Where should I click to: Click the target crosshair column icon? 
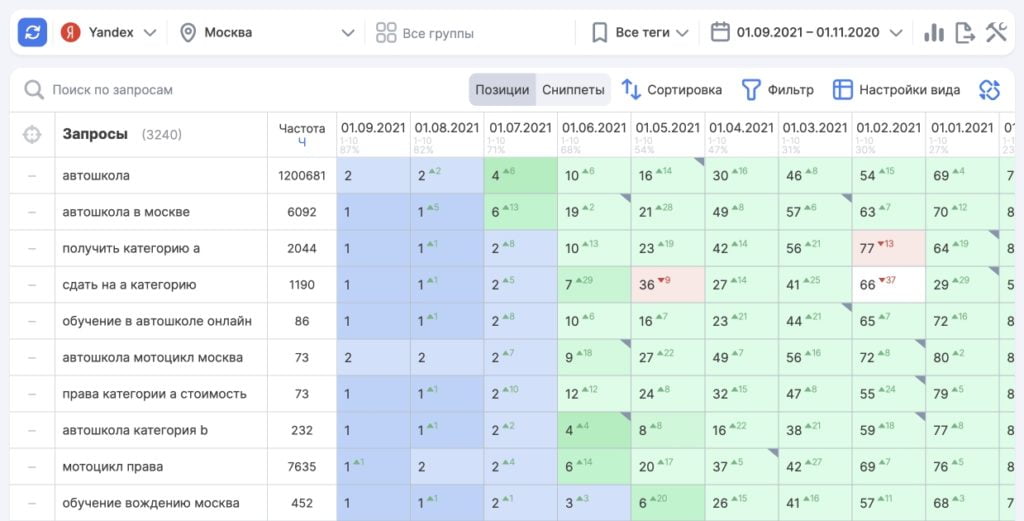32,134
